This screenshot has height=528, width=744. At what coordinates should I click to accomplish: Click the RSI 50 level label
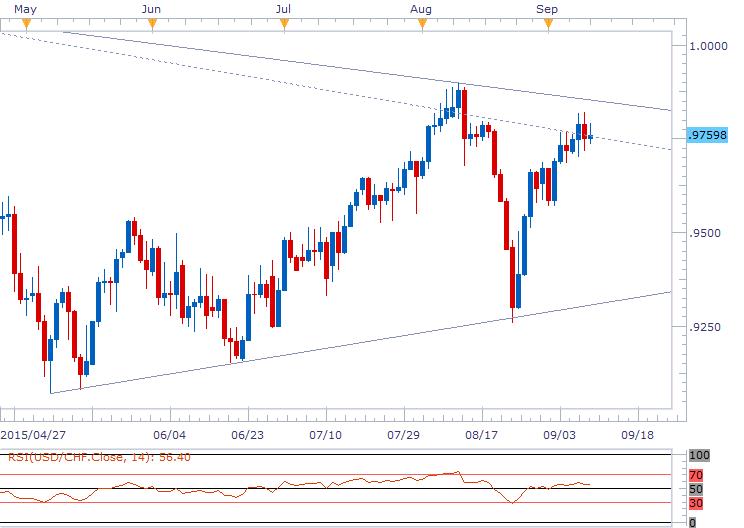pos(696,489)
